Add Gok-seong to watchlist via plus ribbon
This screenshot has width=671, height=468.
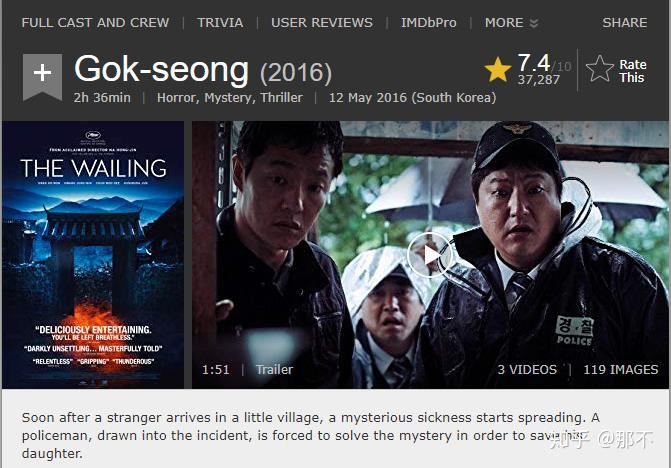point(42,77)
